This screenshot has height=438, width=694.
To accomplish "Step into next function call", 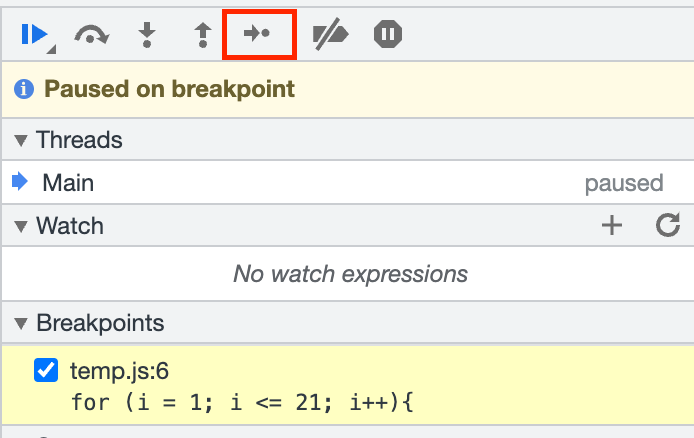I will [x=147, y=35].
